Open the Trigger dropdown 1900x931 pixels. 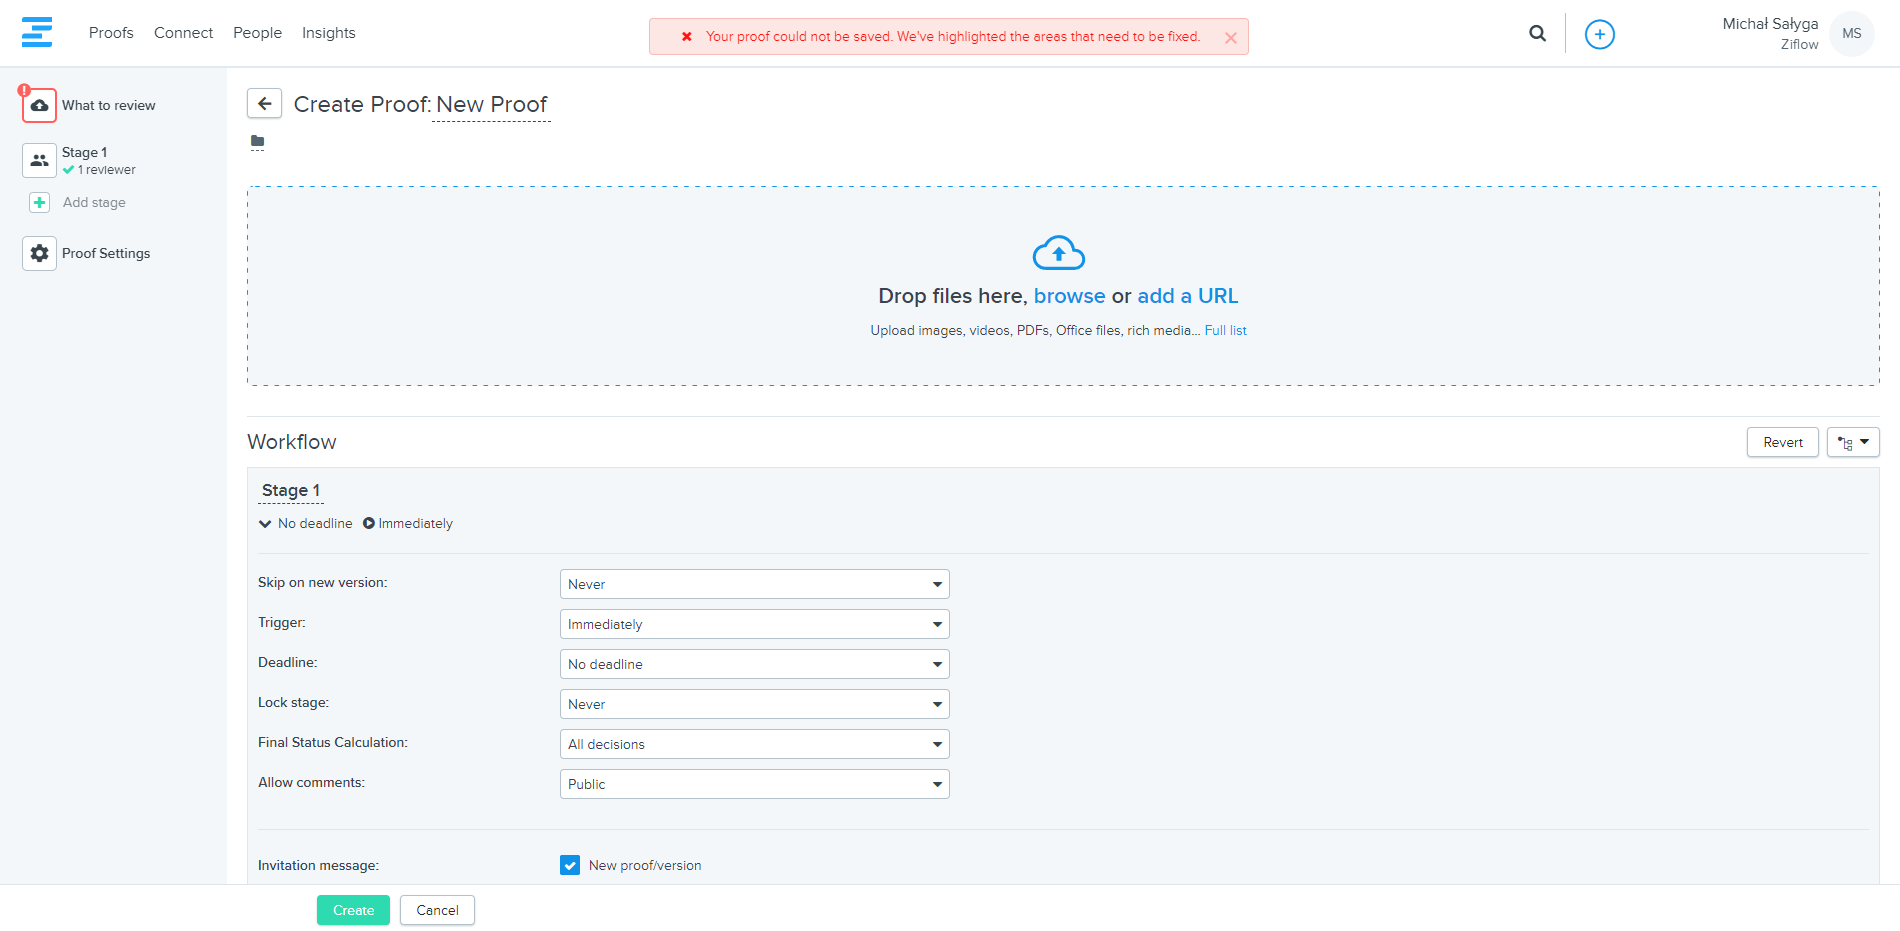[x=754, y=624]
